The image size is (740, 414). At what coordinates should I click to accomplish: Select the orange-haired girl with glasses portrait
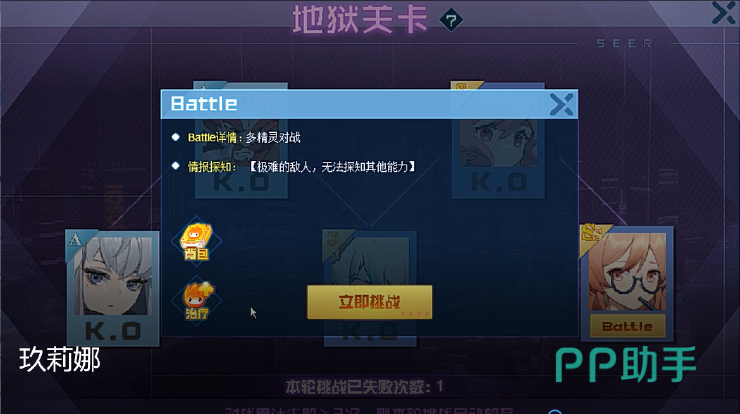pos(627,271)
